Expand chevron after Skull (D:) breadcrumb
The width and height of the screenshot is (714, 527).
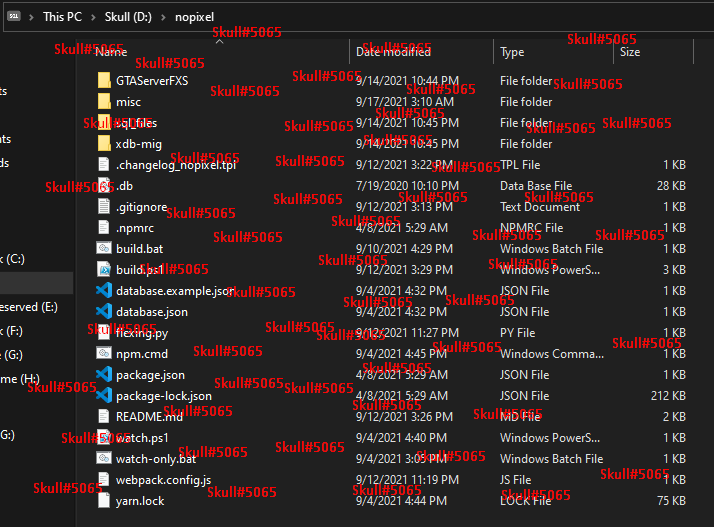pyautogui.click(x=163, y=17)
